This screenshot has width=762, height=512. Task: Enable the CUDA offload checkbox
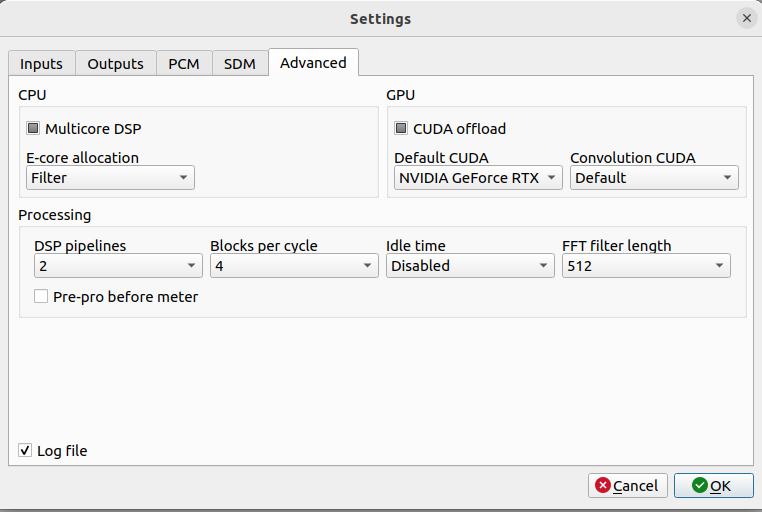401,129
